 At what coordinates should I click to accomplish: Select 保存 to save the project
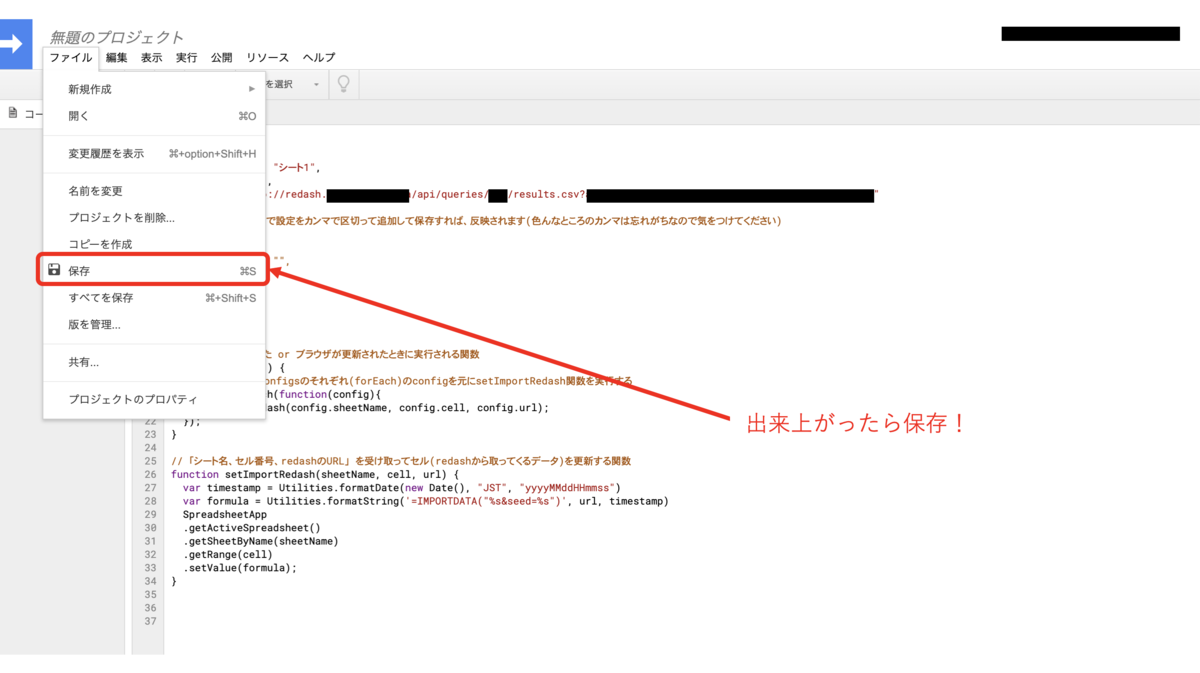(x=80, y=268)
